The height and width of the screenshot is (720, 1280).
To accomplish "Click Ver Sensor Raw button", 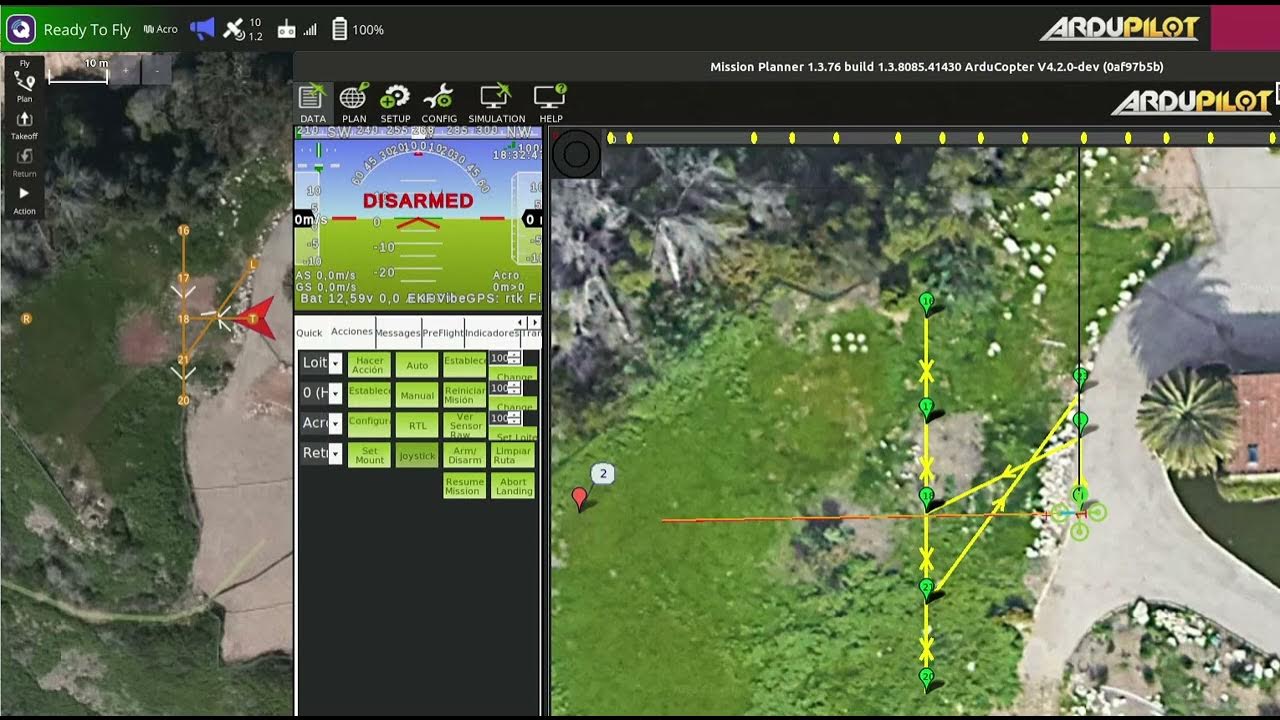I will (x=464, y=425).
